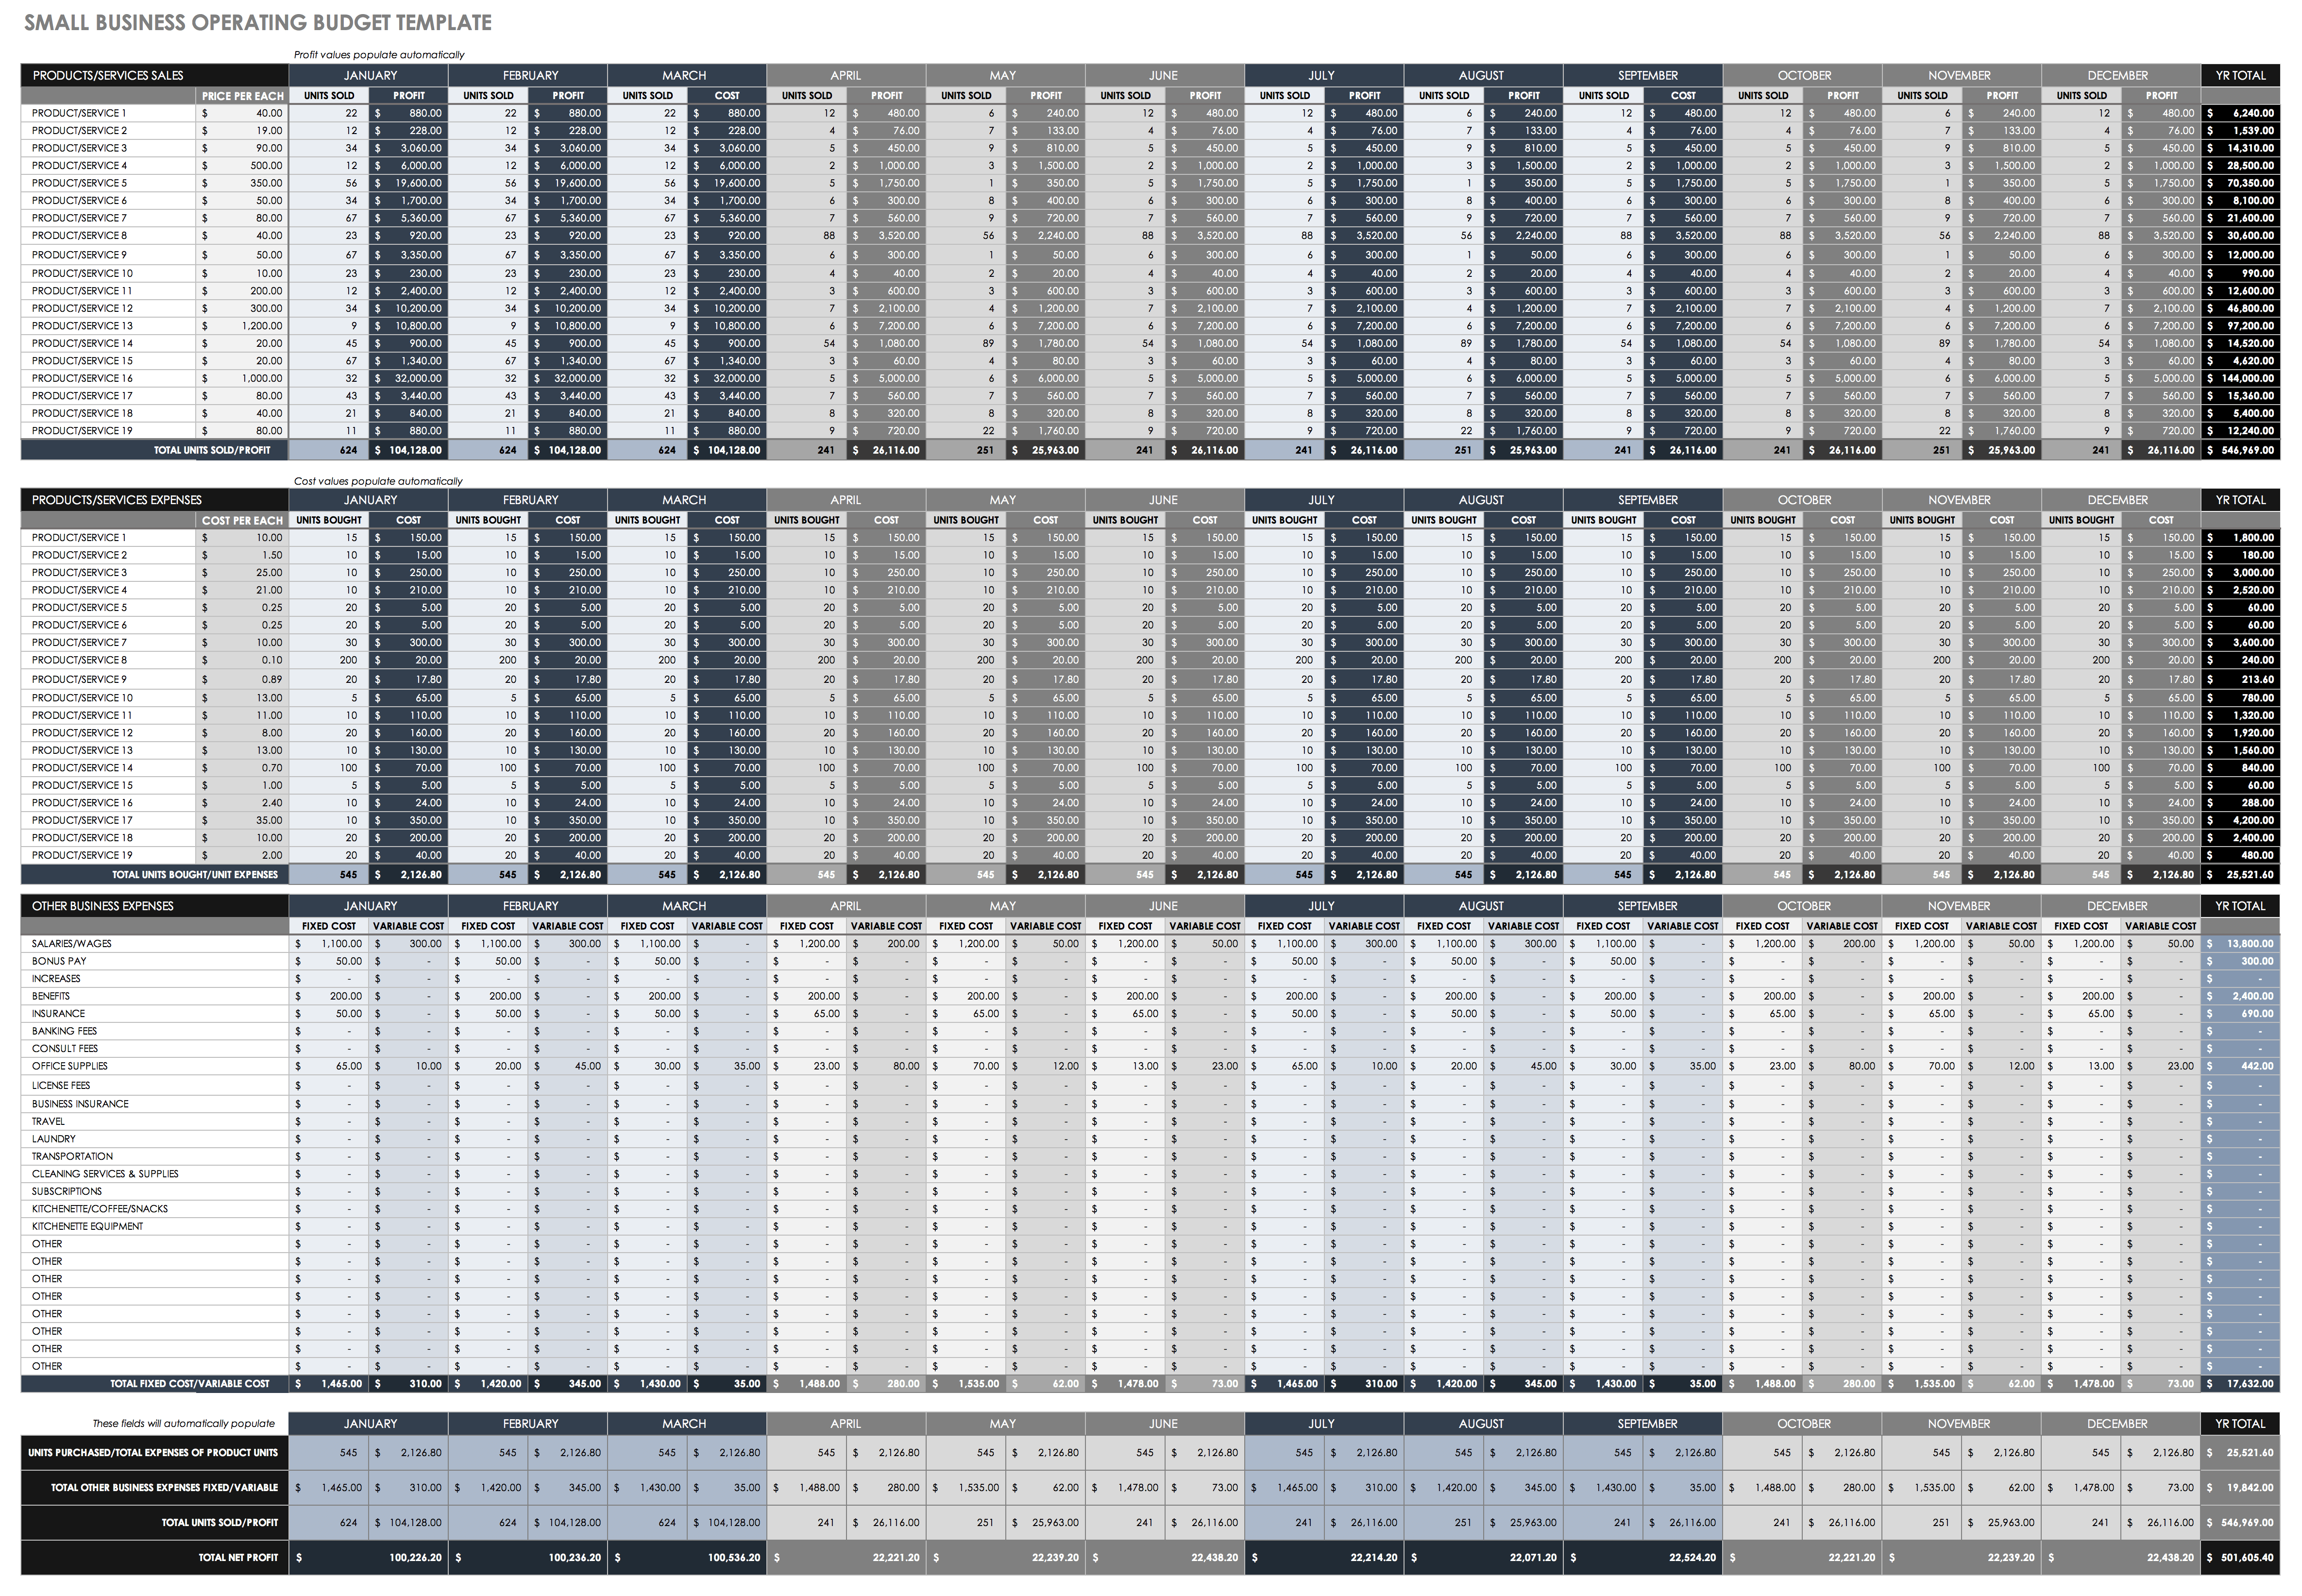Select the 14,310.00 yearly total cell

coord(2240,148)
